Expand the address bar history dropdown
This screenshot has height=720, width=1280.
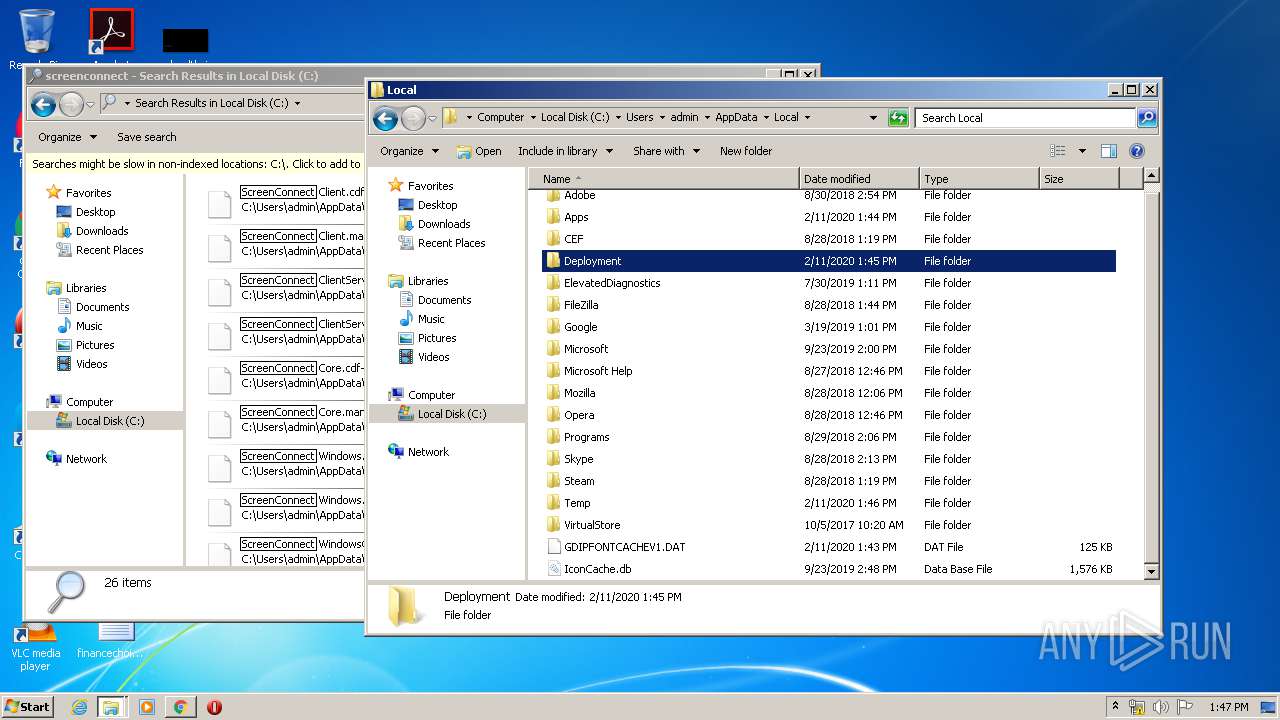(x=875, y=118)
